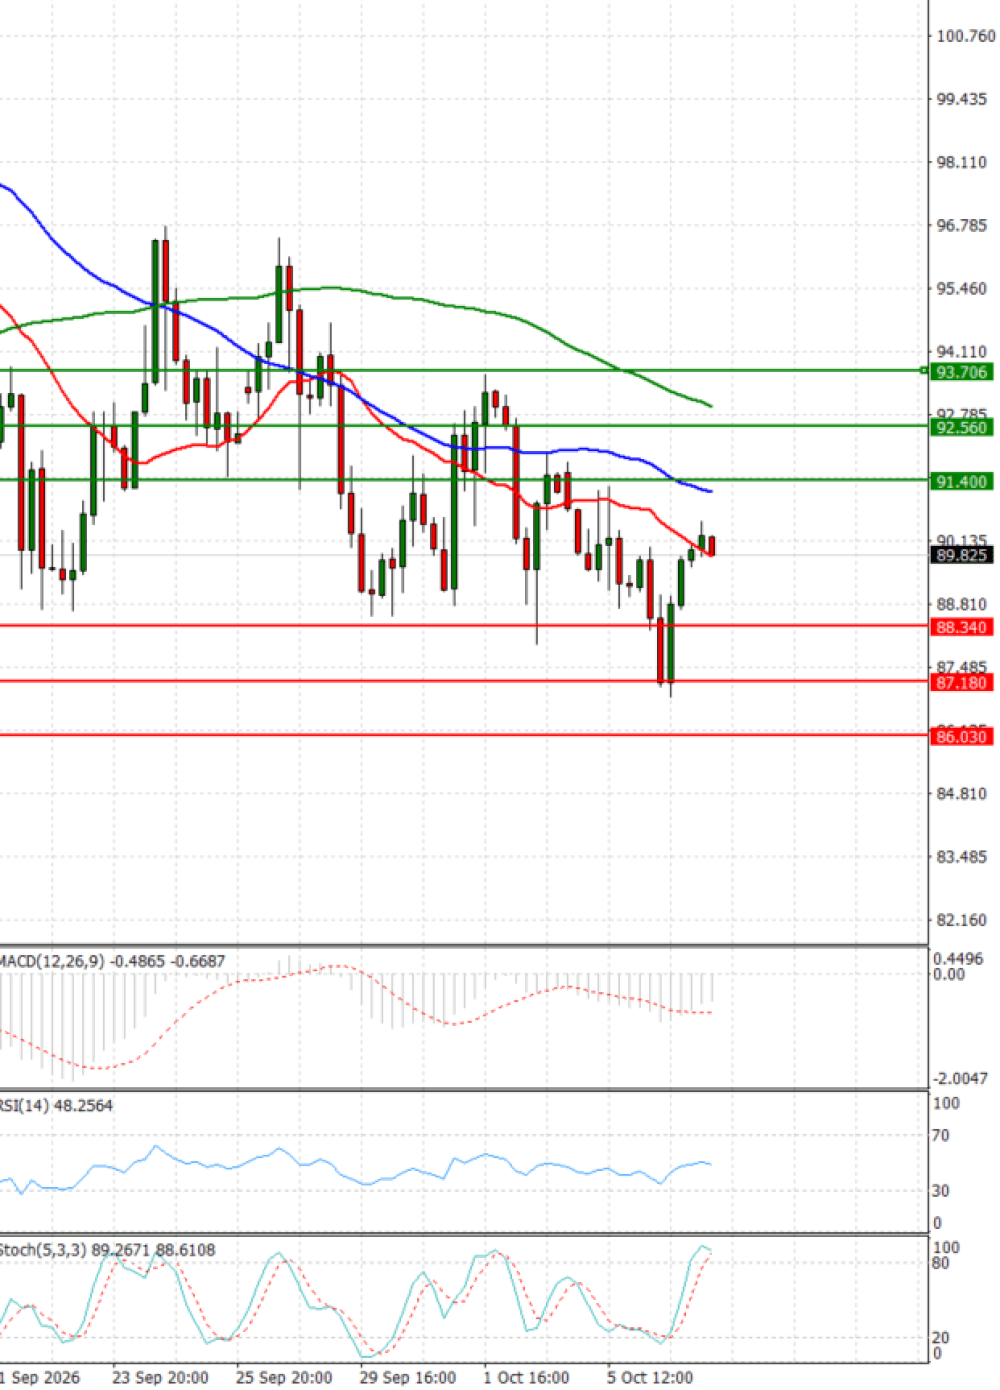Click the RSI scale level 70

tap(941, 1135)
